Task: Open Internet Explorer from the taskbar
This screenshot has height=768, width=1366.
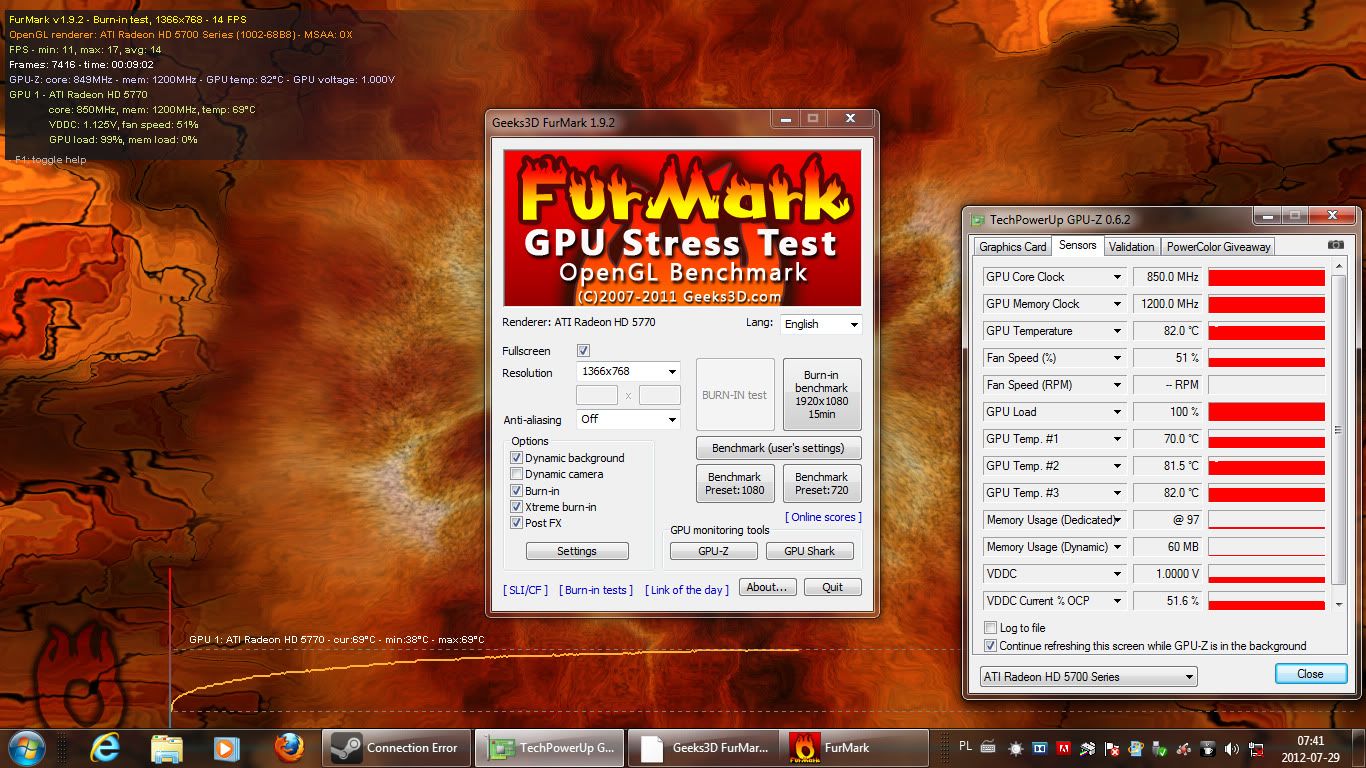Action: (106, 747)
